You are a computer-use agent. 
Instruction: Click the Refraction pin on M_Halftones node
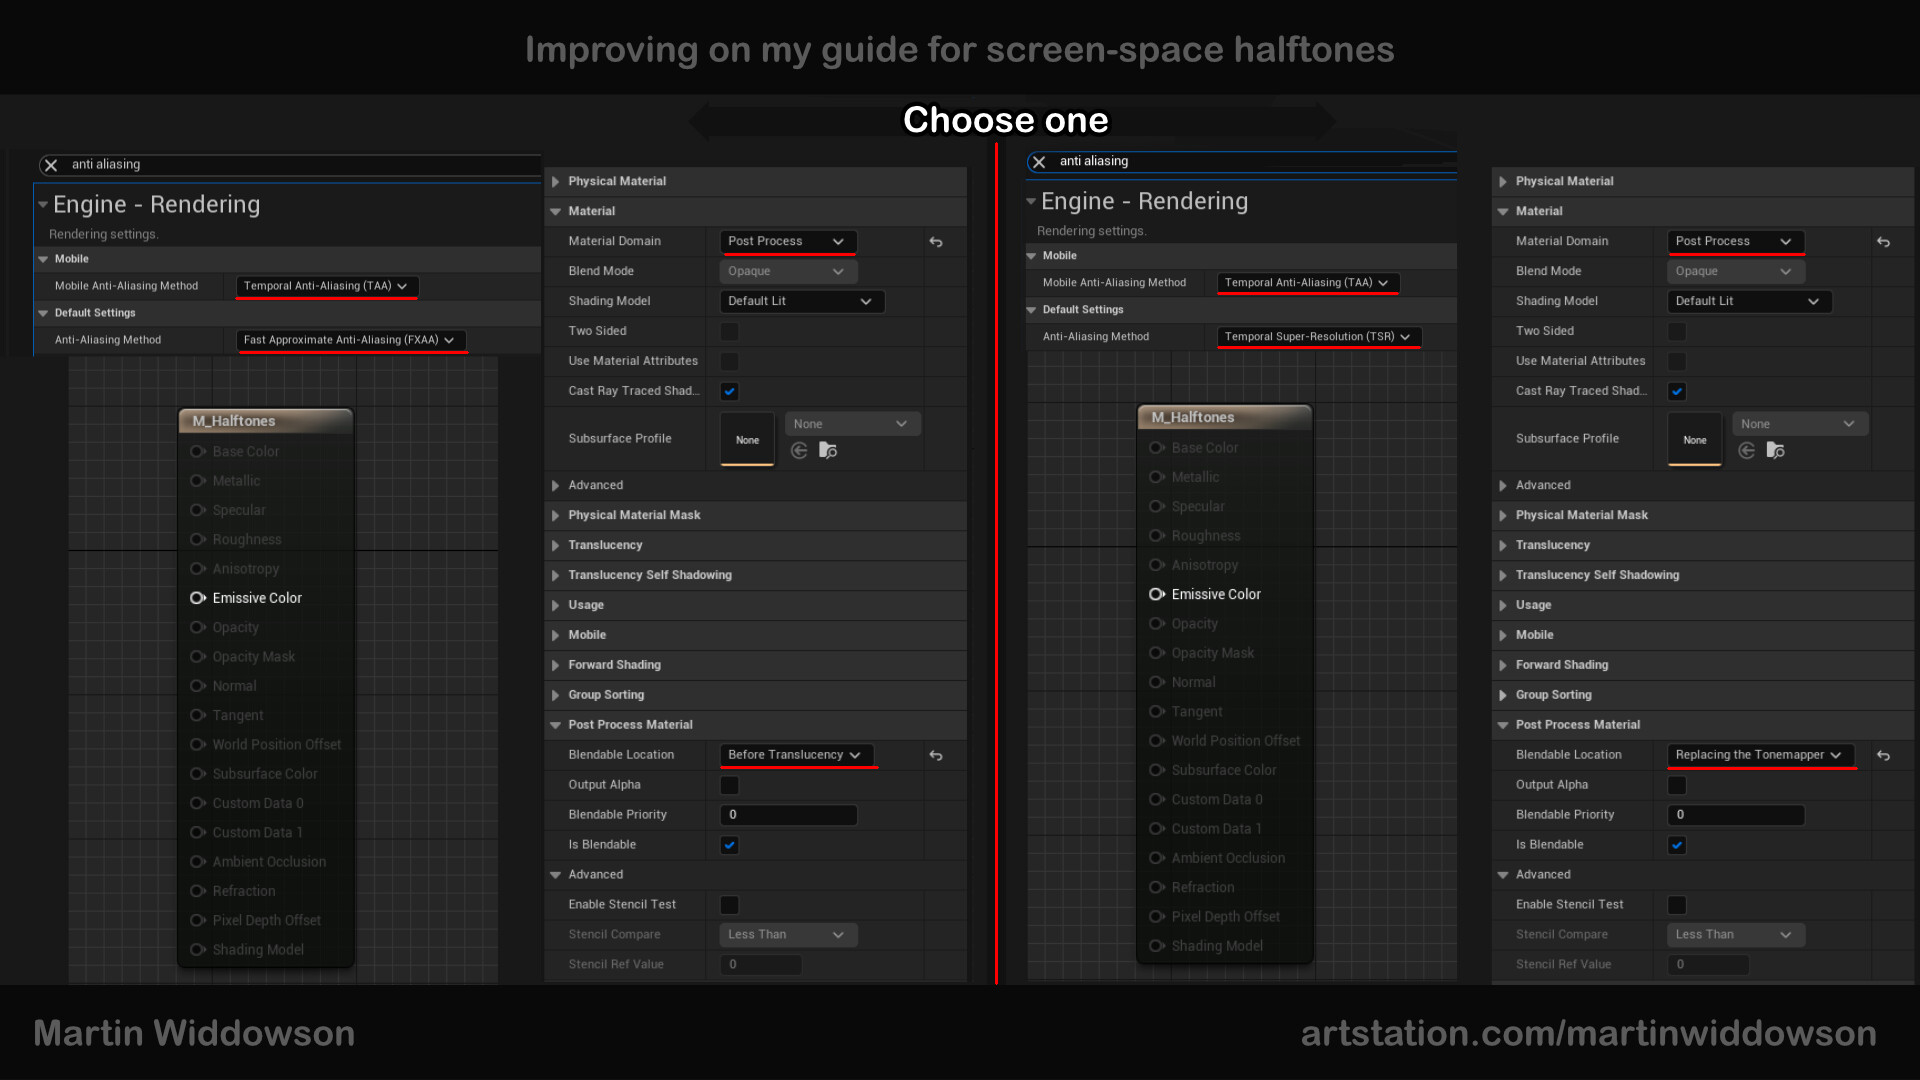[196, 891]
